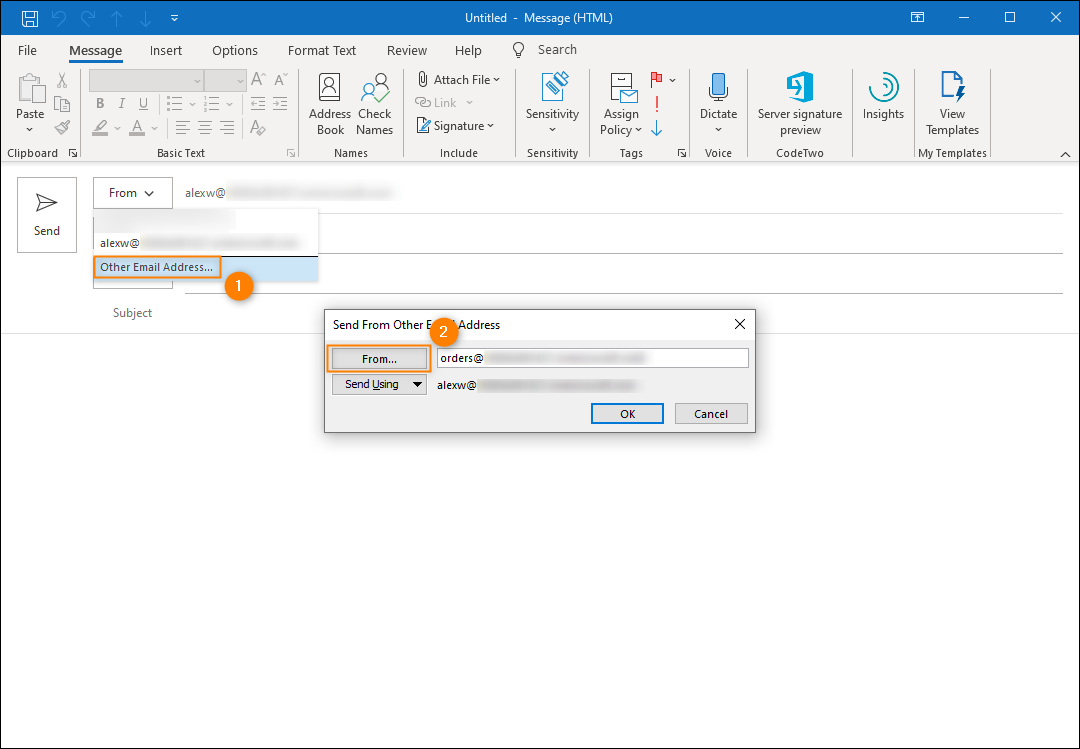This screenshot has width=1080, height=749.
Task: Click the Save icon in title bar
Action: pyautogui.click(x=30, y=18)
